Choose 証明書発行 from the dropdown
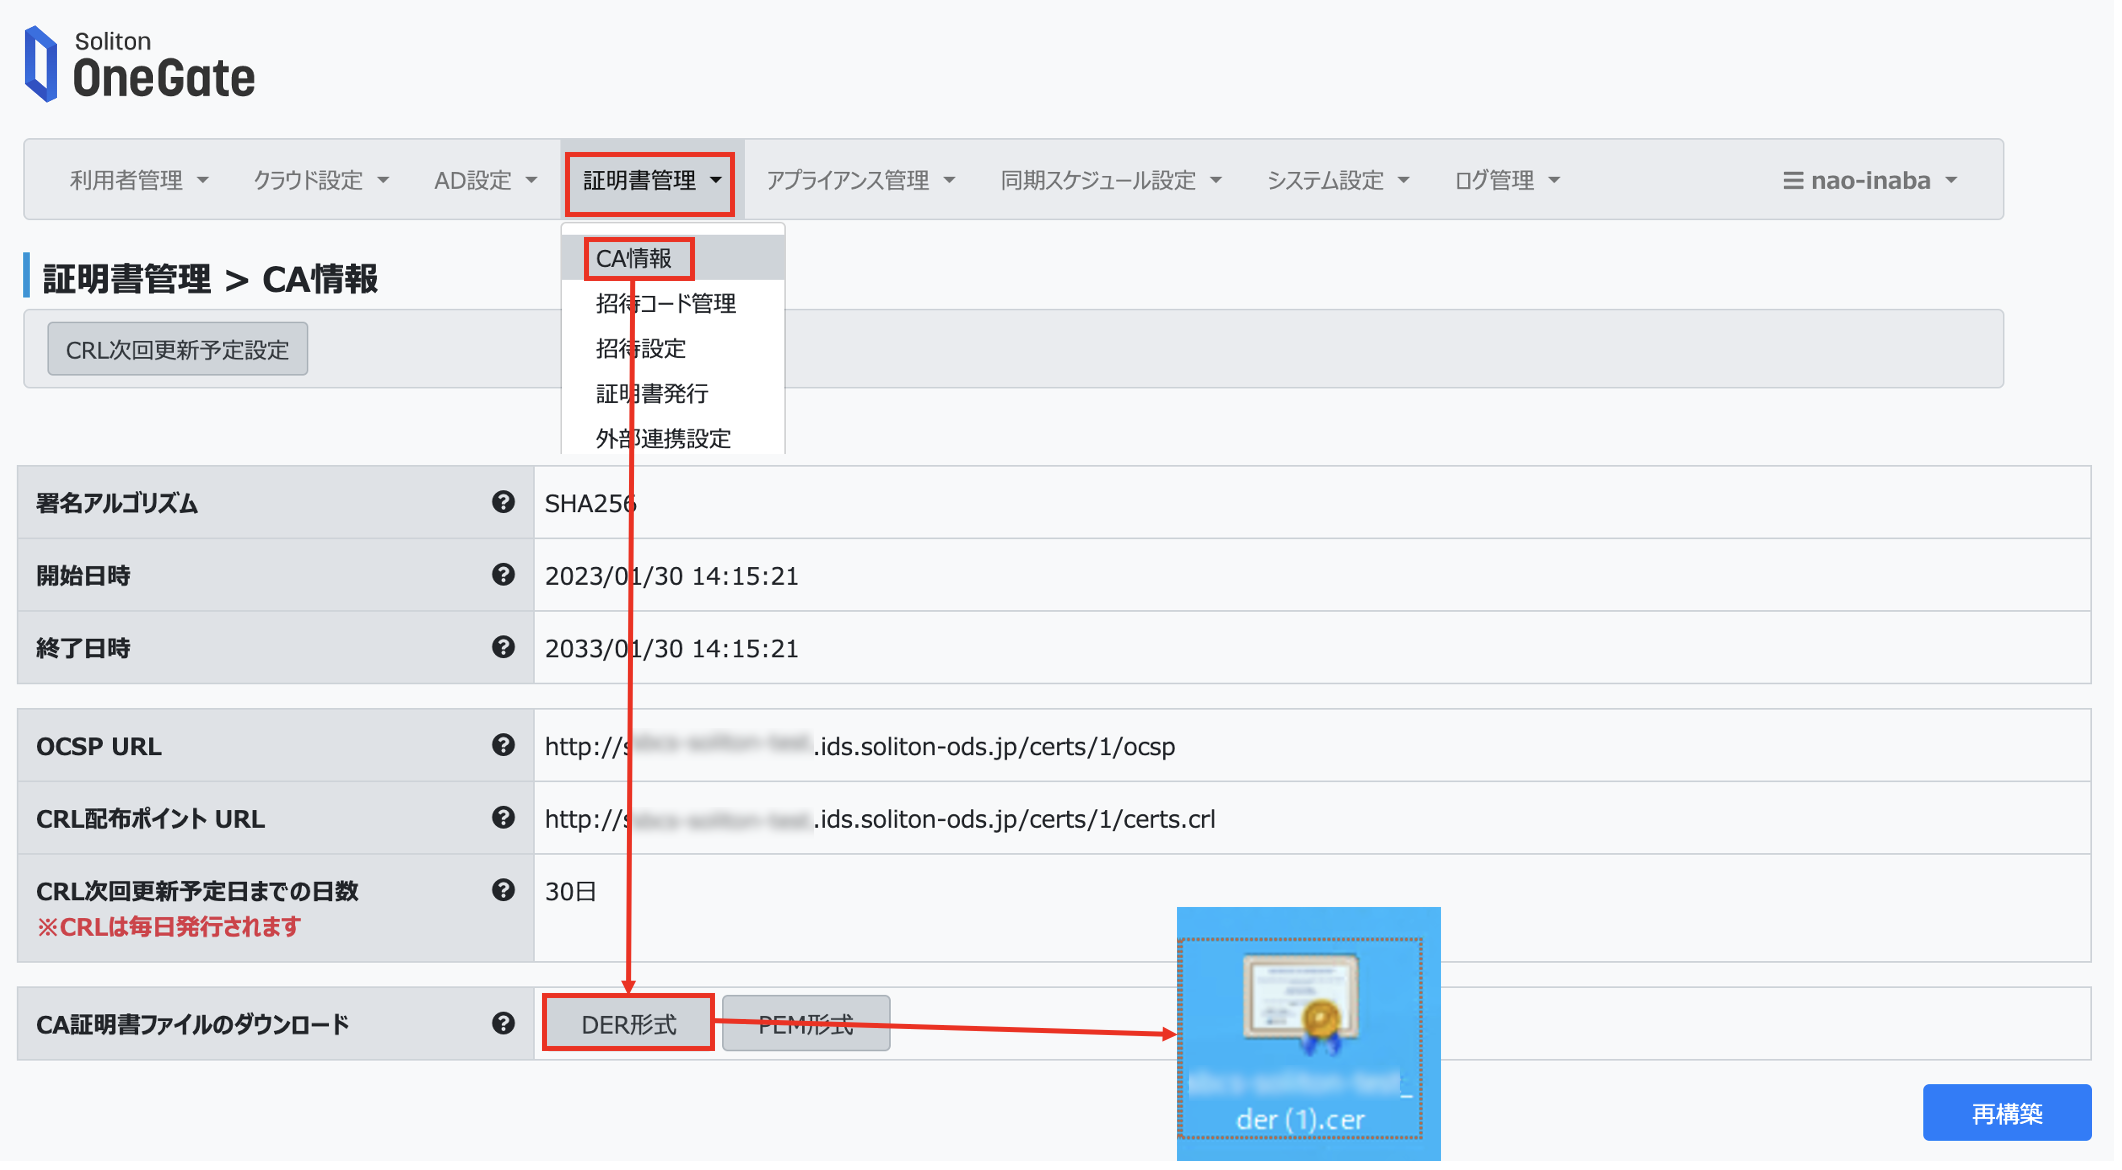The height and width of the screenshot is (1170, 2122). click(673, 394)
